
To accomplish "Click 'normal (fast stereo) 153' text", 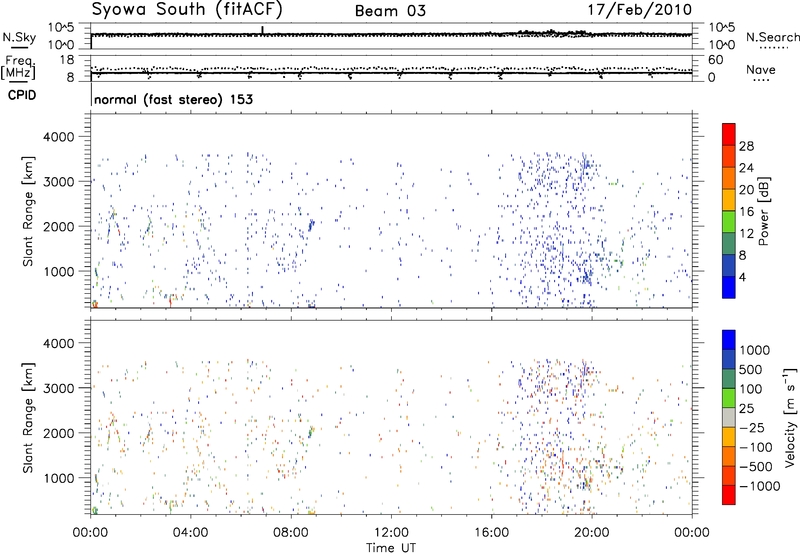I will [x=173, y=99].
